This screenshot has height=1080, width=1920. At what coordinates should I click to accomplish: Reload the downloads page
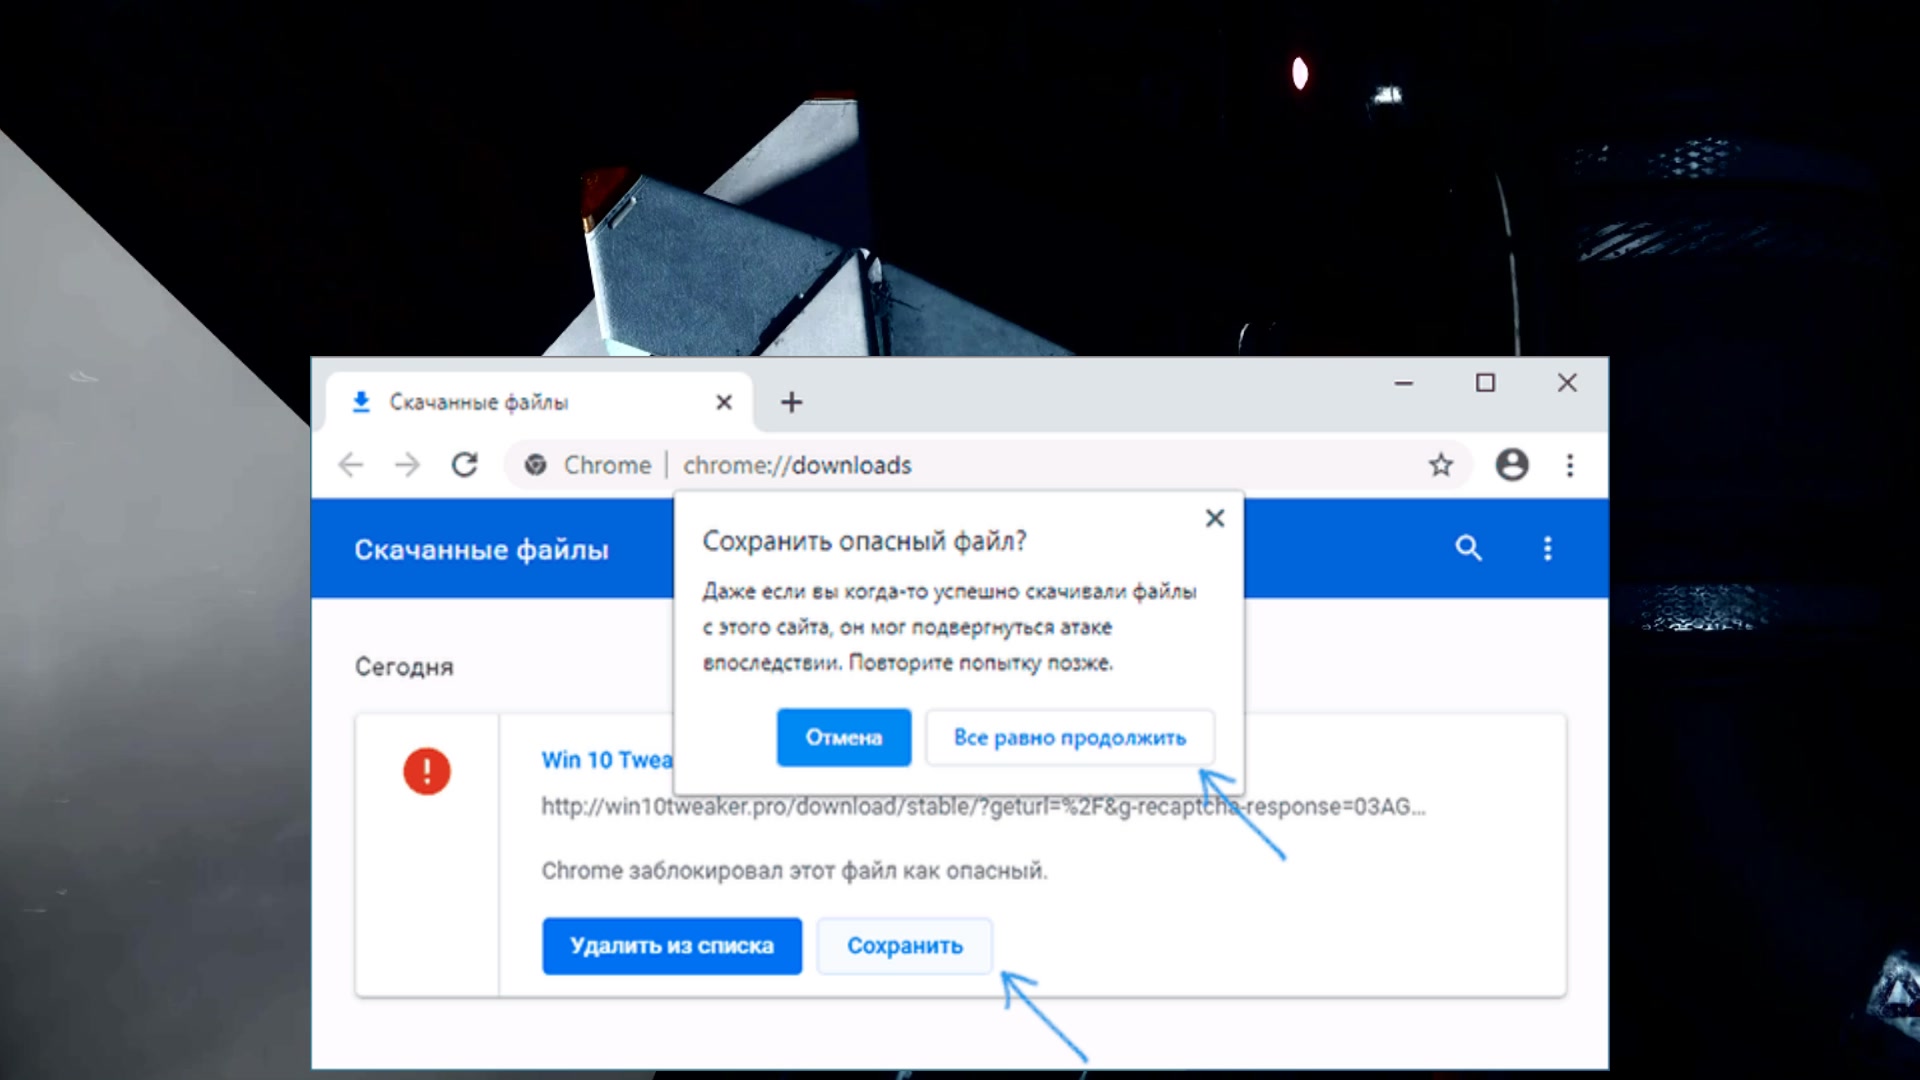click(x=465, y=465)
